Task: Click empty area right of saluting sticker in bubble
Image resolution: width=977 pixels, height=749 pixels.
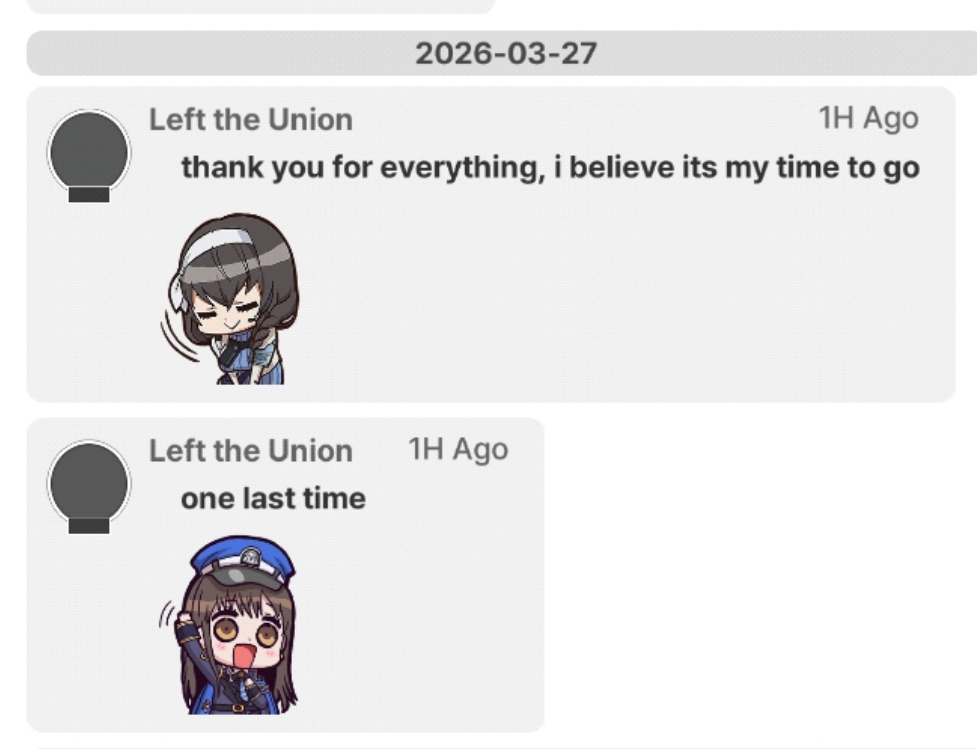Action: click(x=424, y=623)
